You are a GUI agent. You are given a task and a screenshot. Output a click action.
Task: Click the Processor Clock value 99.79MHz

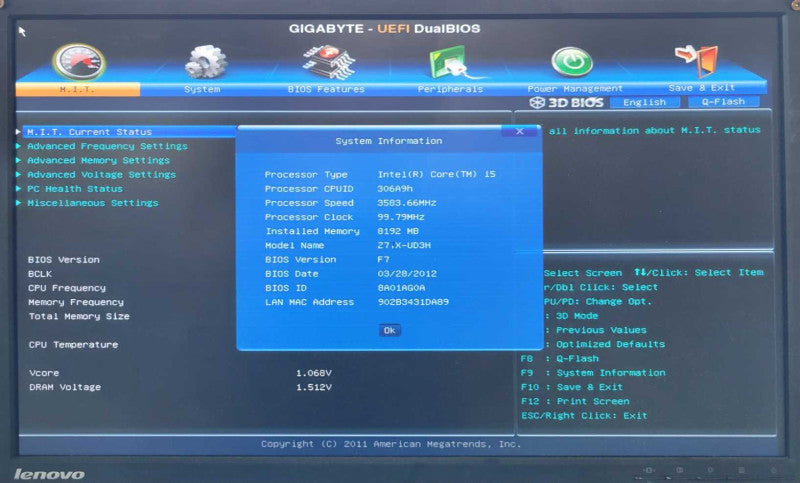pyautogui.click(x=401, y=217)
